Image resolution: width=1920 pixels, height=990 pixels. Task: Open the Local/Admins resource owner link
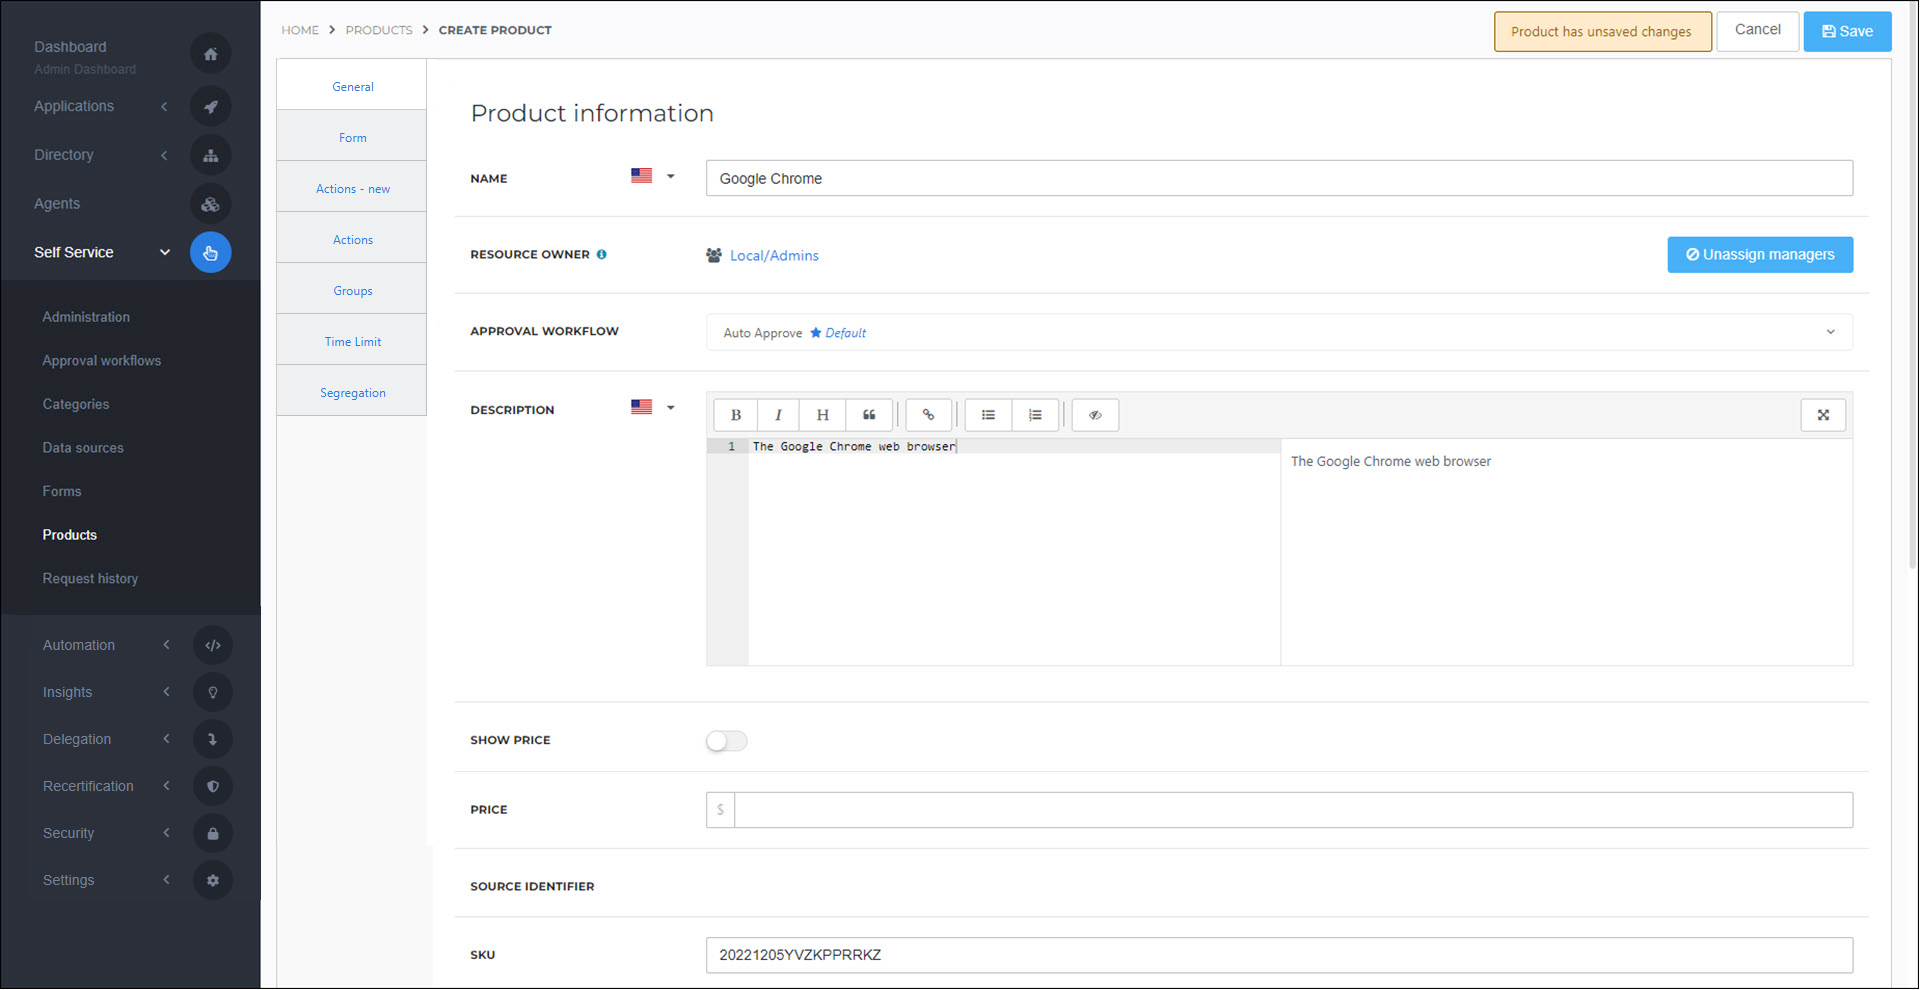pos(774,256)
